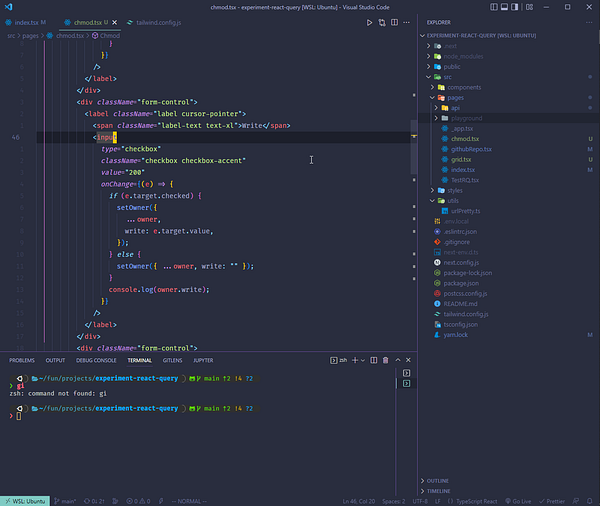Toggle secondary side bar layout icon
Image resolution: width=600 pixels, height=506 pixels.
pyautogui.click(x=515, y=7)
